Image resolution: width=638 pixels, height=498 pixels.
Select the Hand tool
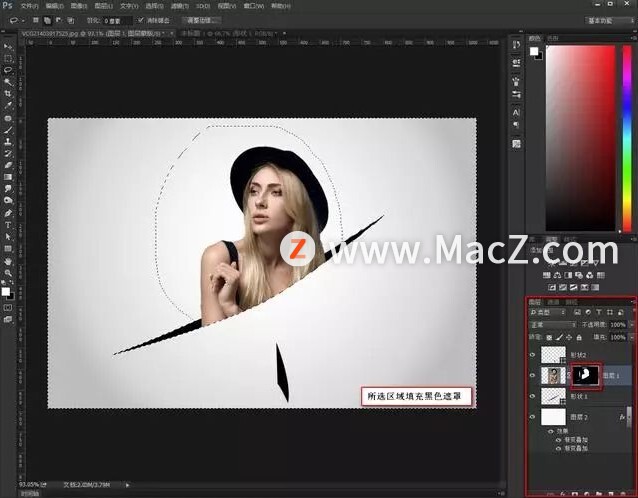pos(8,261)
